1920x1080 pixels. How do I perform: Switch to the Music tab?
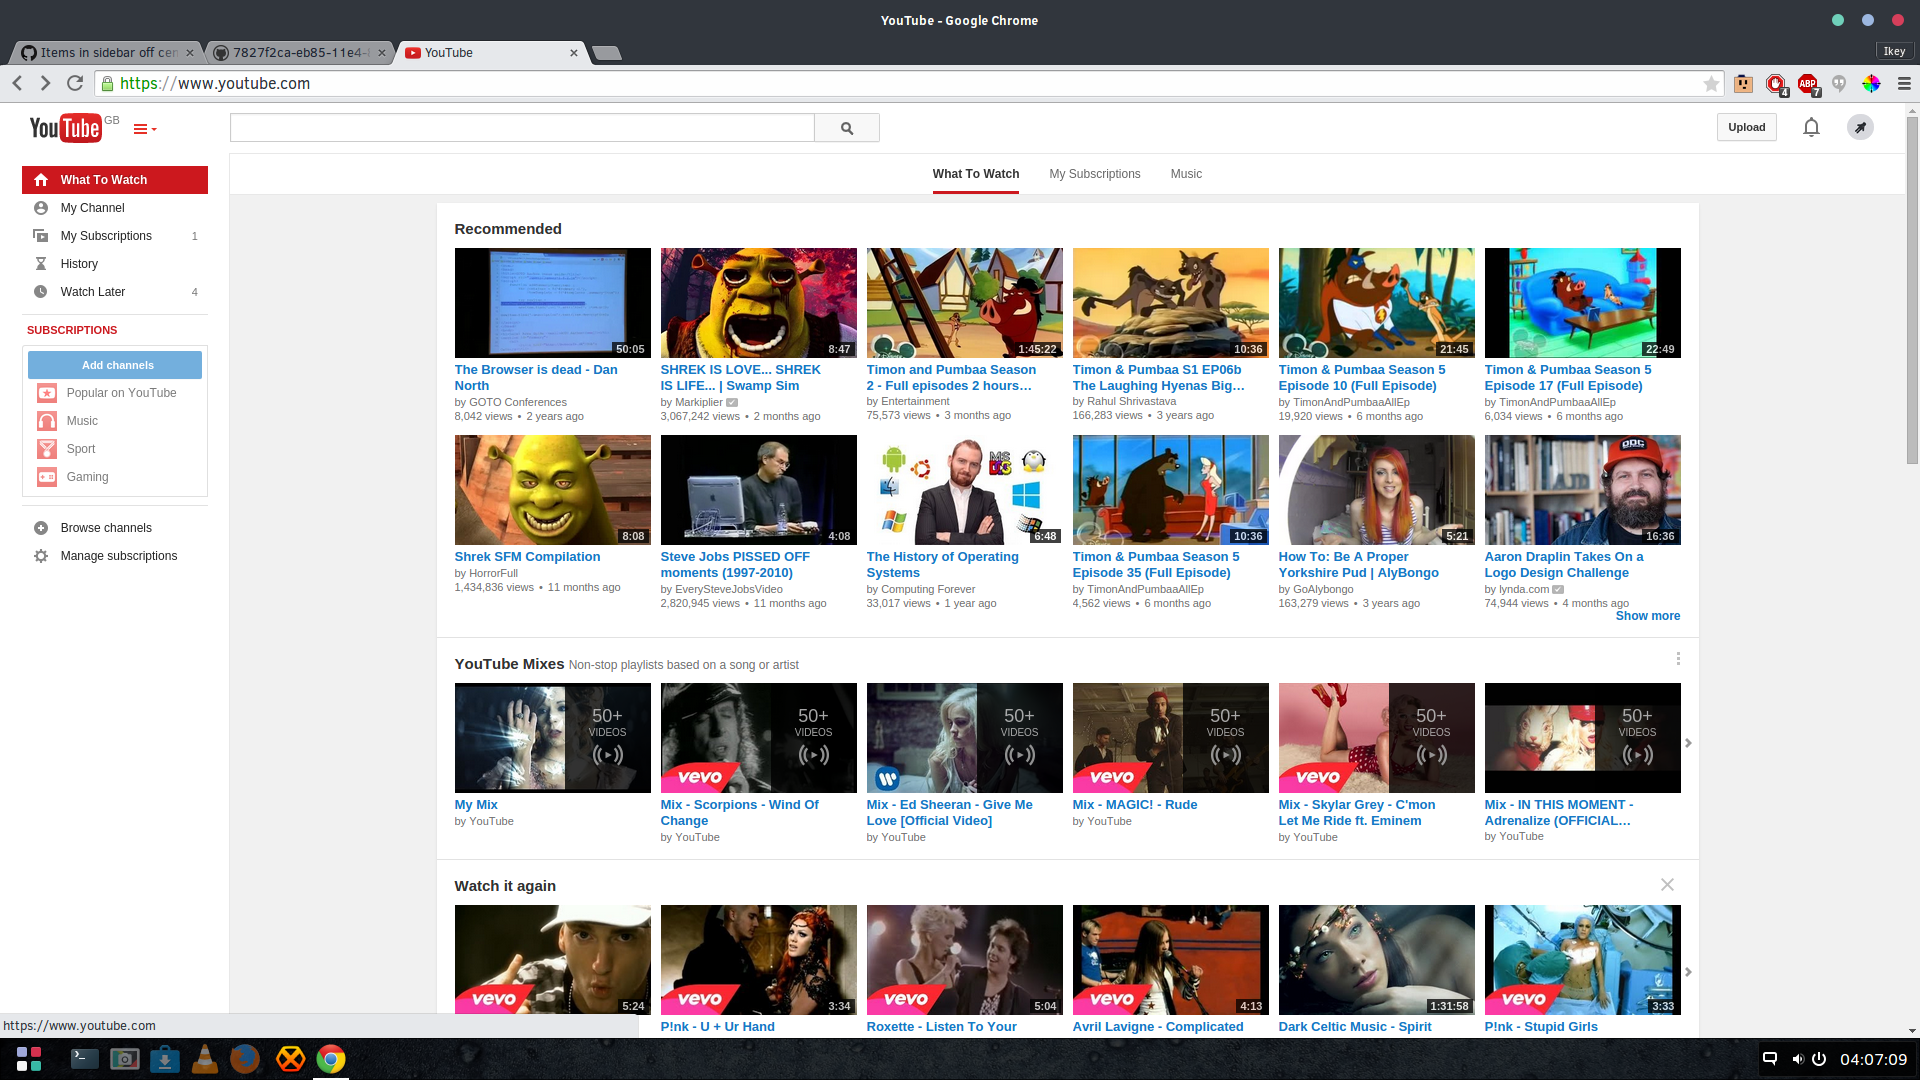pos(1186,174)
